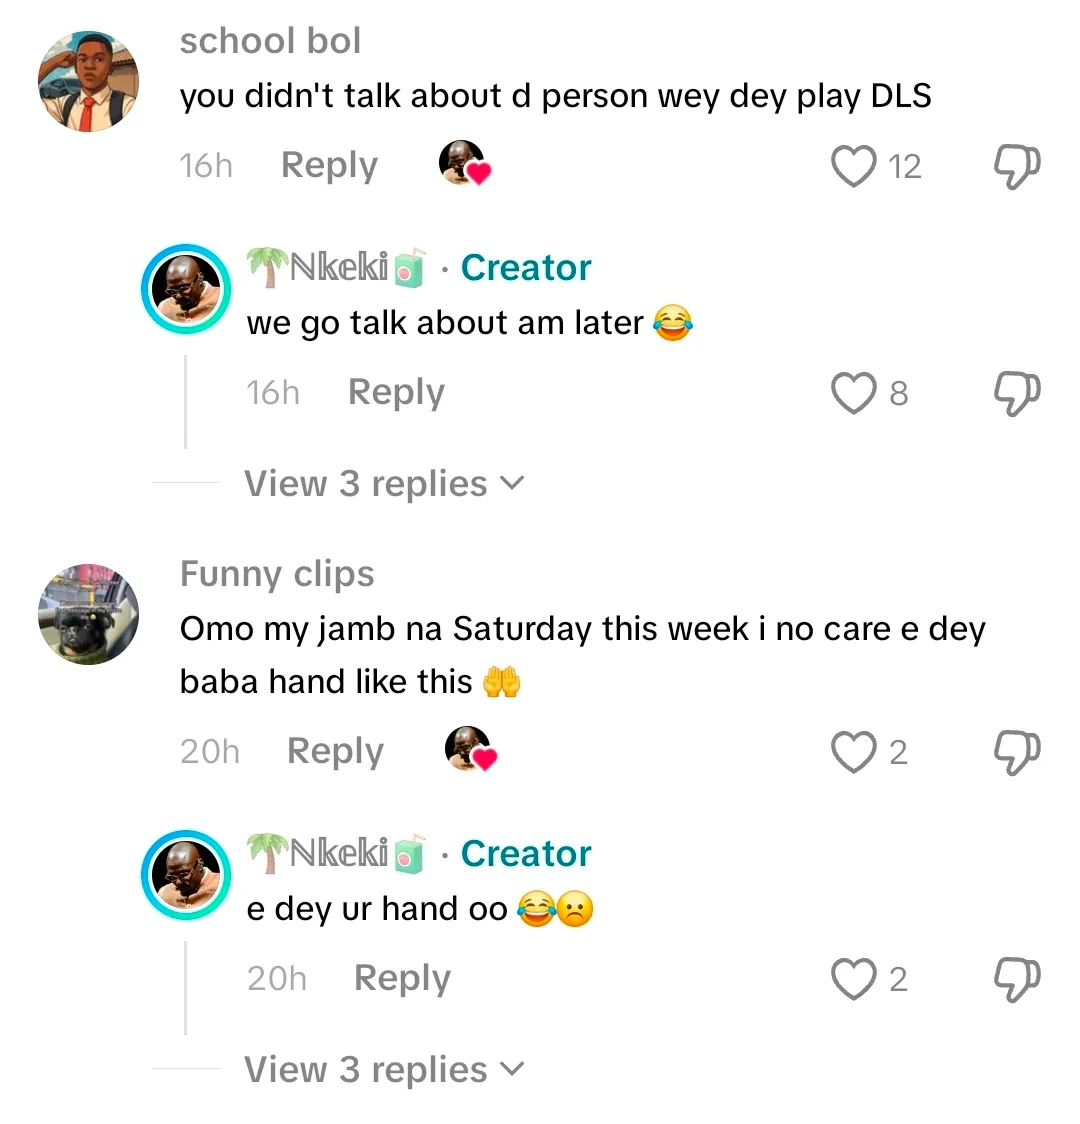Open the Funny clips username link
Screen dimensions: 1080x1124
[x=277, y=574]
